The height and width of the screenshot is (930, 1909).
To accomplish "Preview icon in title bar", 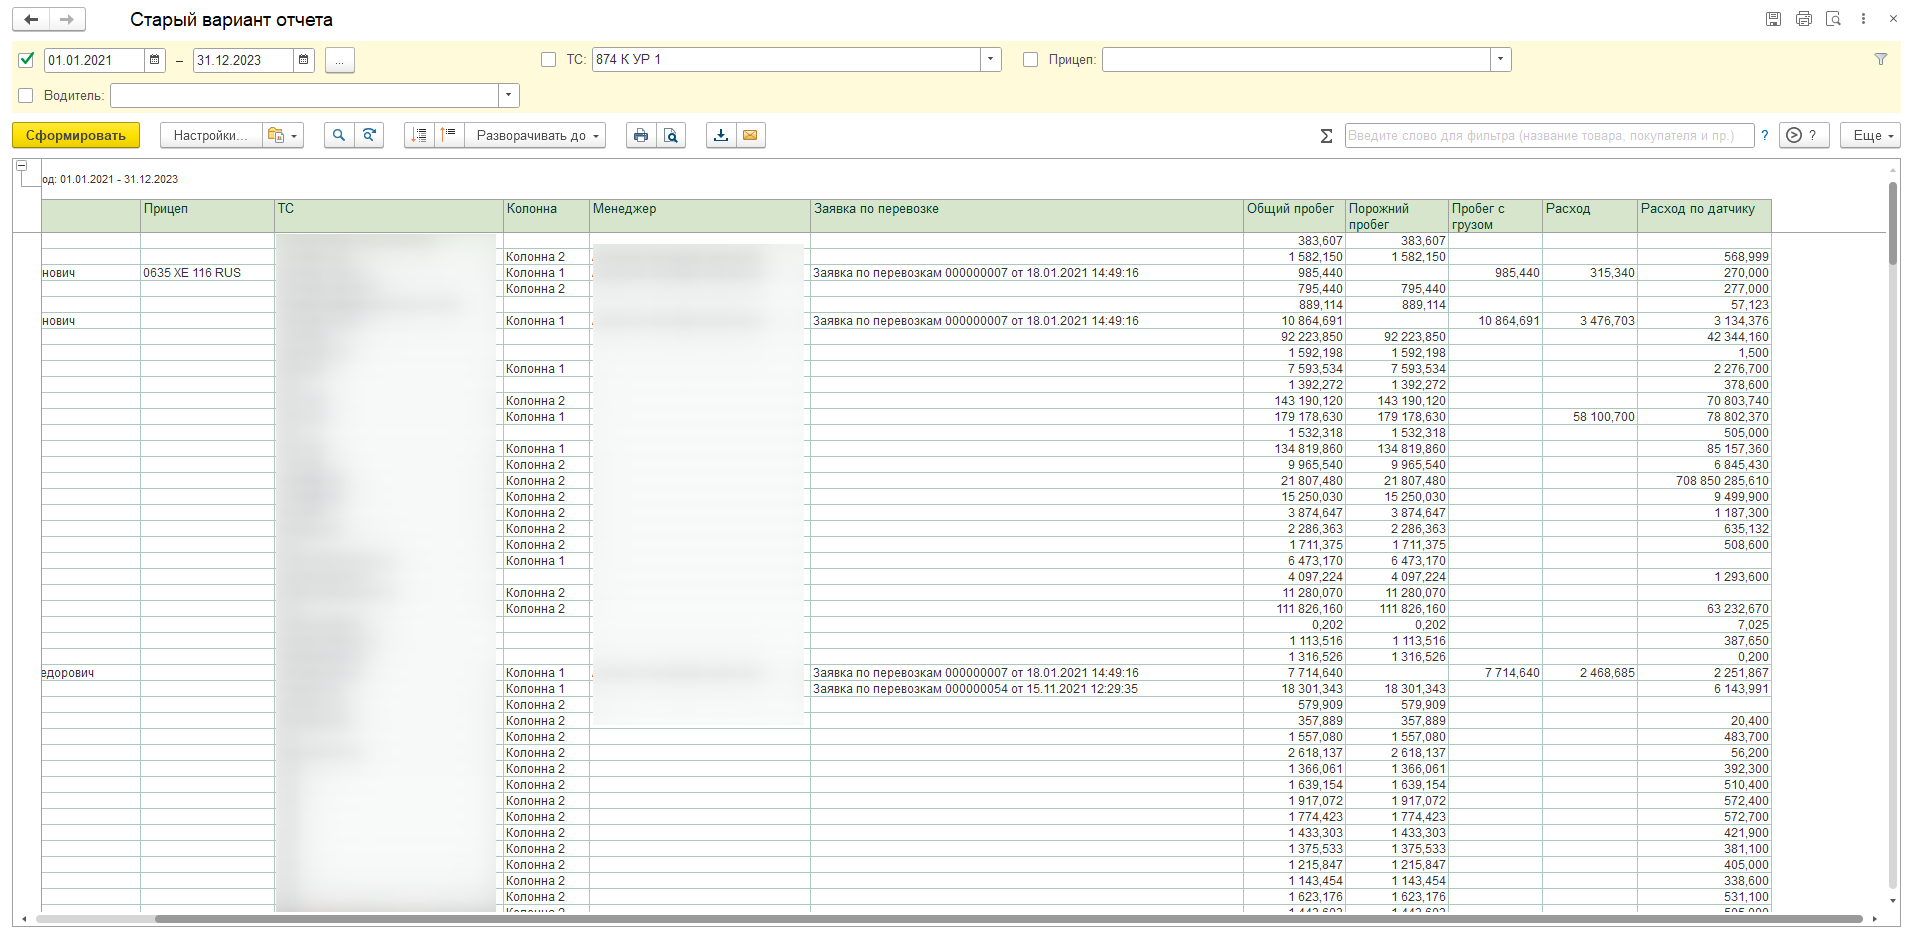I will [x=1833, y=19].
